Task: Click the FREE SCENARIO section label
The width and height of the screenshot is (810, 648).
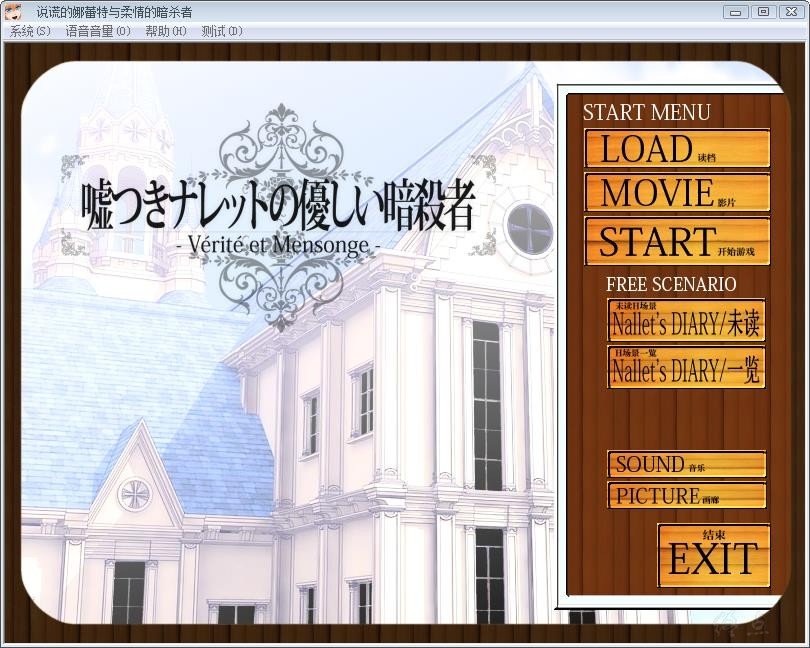Action: pos(670,284)
